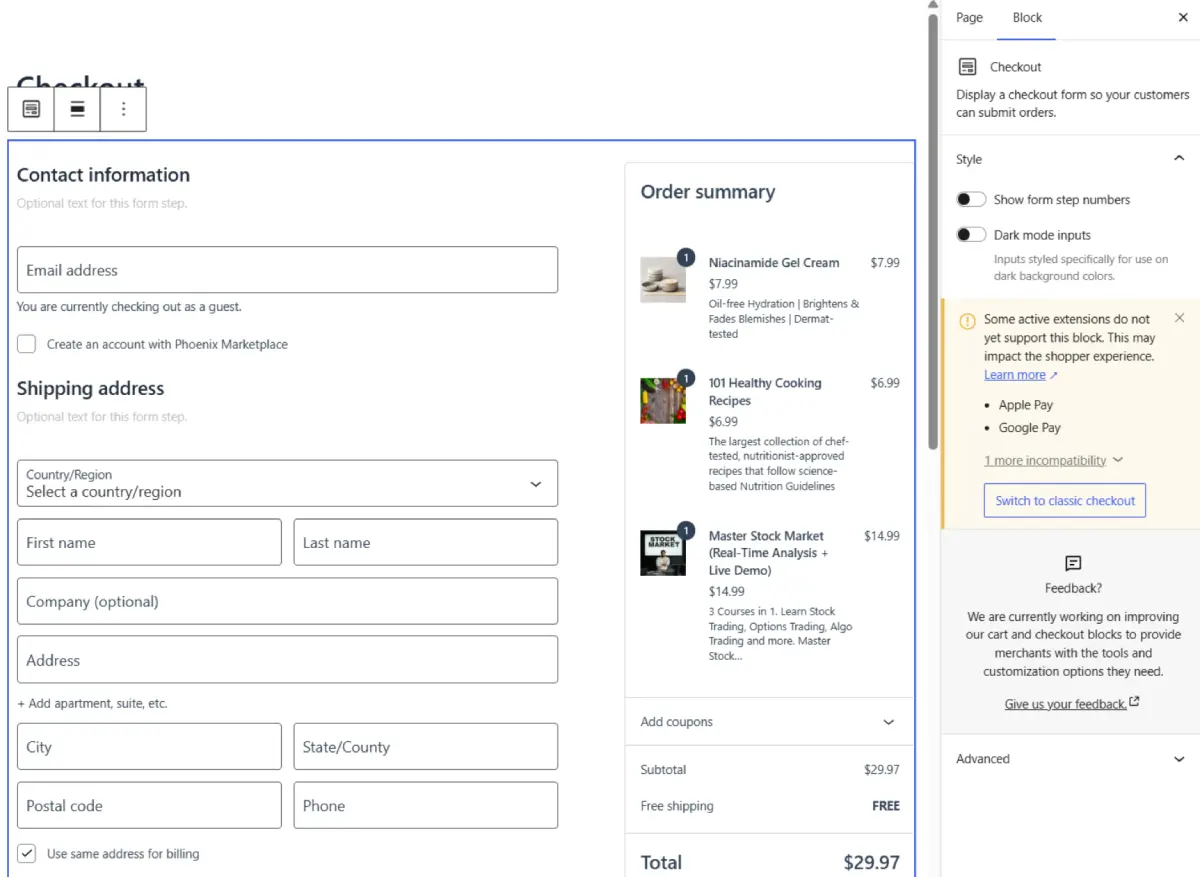Expand the Add coupons section

pos(769,722)
